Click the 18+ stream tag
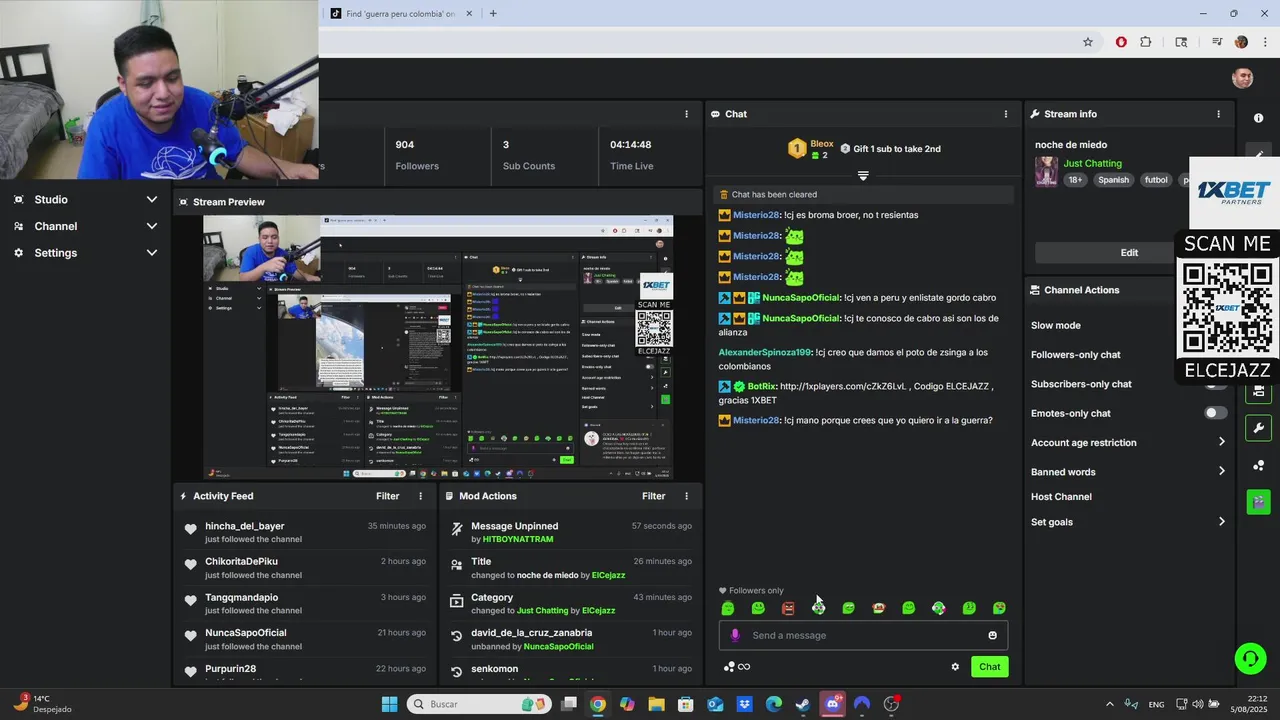 click(x=1075, y=180)
